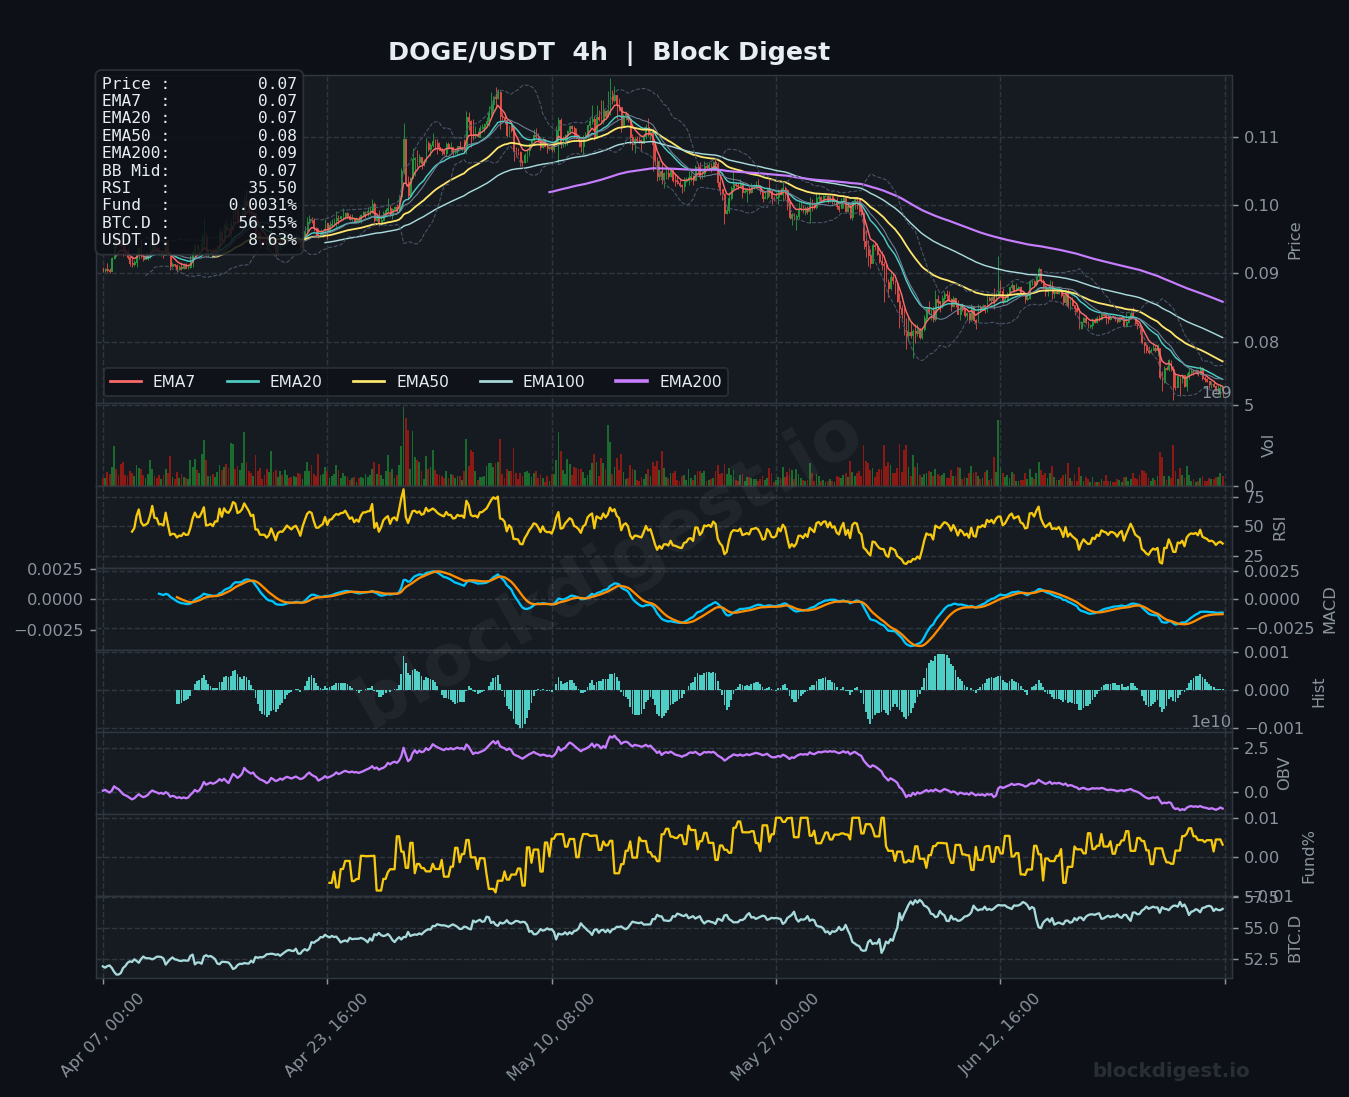Click the purple EMA200 legend line swatch
Image resolution: width=1349 pixels, height=1097 pixels.
(x=633, y=382)
